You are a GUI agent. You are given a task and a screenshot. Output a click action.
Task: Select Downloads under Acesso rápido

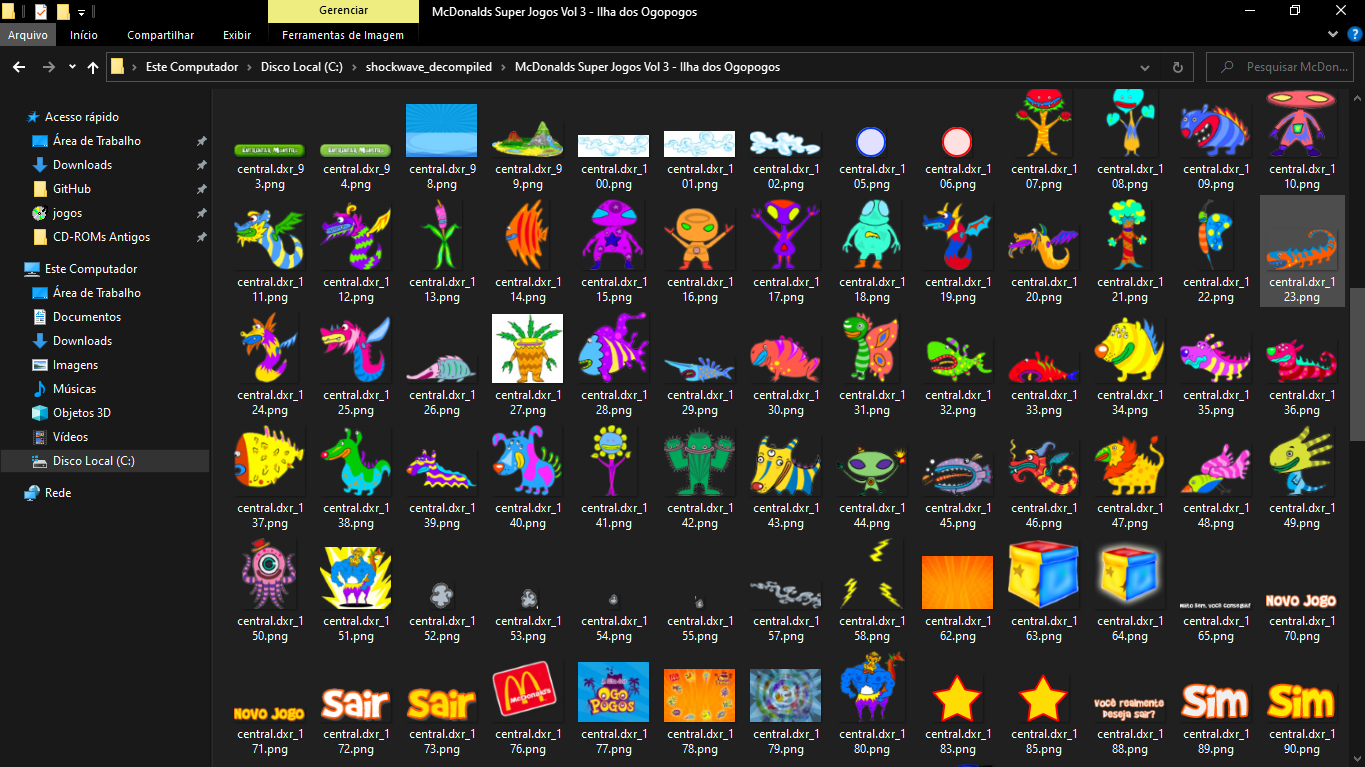[82, 165]
